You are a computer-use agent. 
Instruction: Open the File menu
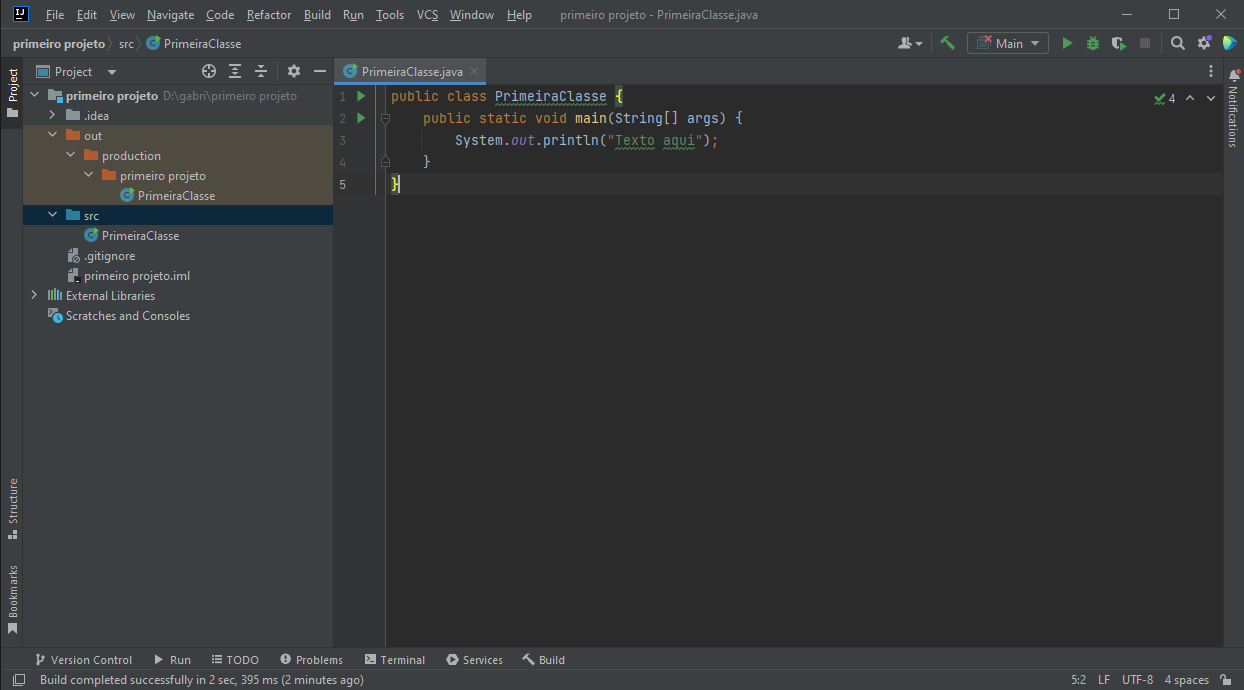(x=55, y=15)
